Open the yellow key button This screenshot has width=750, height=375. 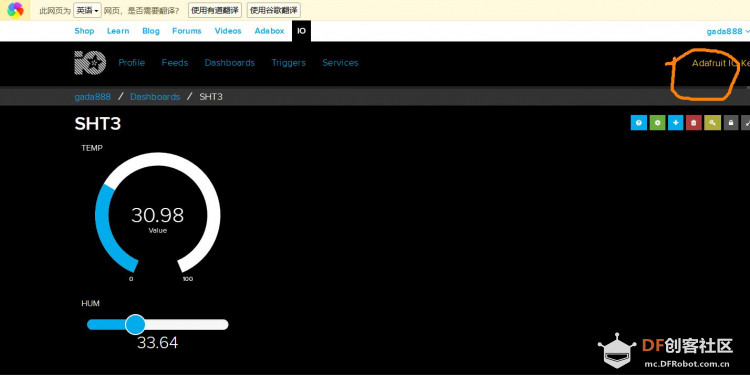tap(712, 123)
